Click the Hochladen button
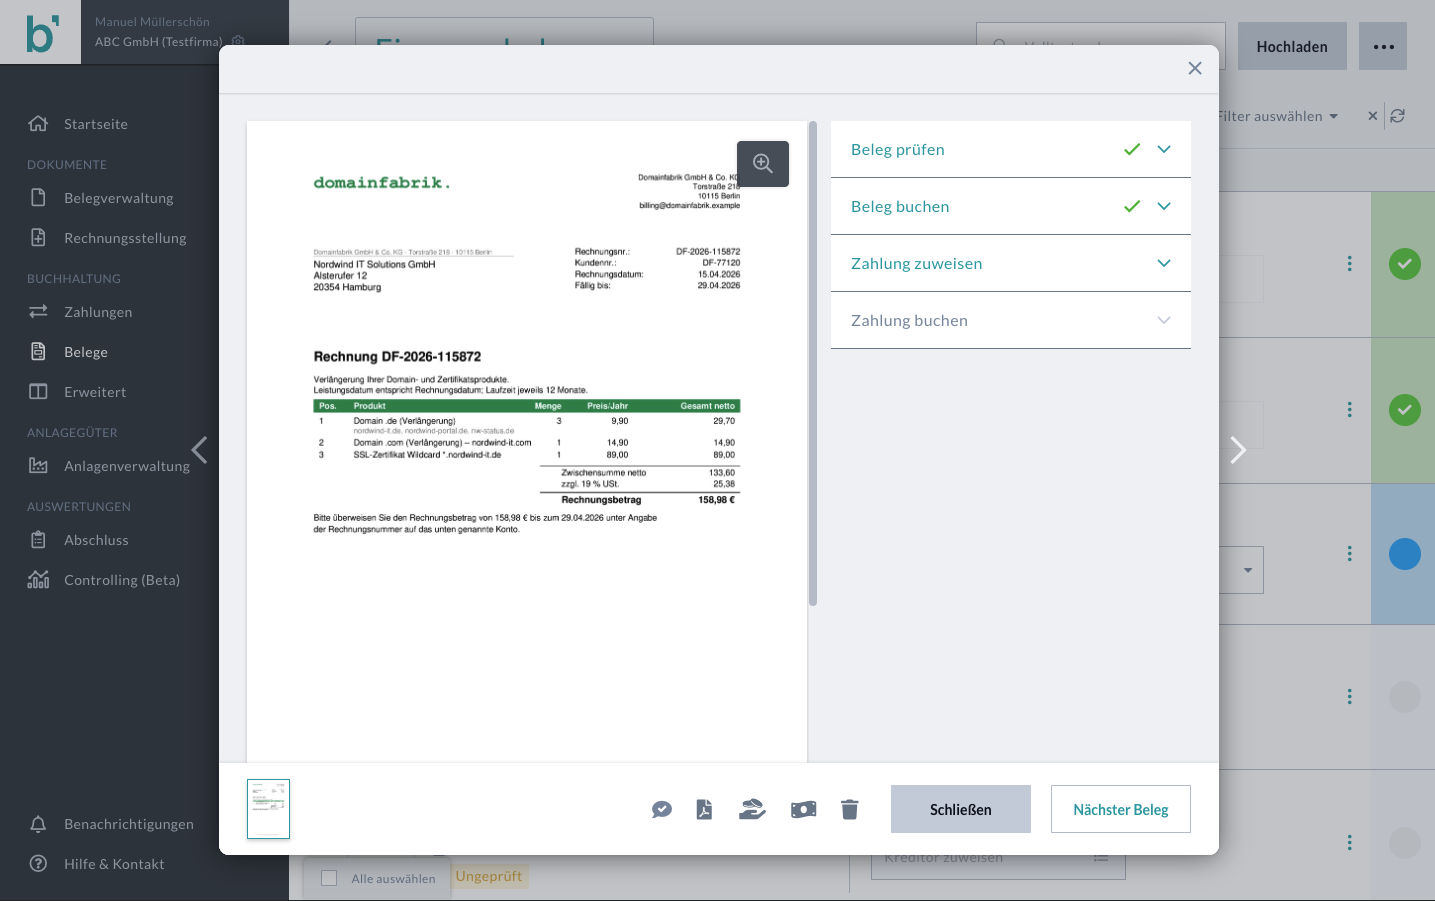Viewport: 1435px width, 901px height. point(1292,47)
